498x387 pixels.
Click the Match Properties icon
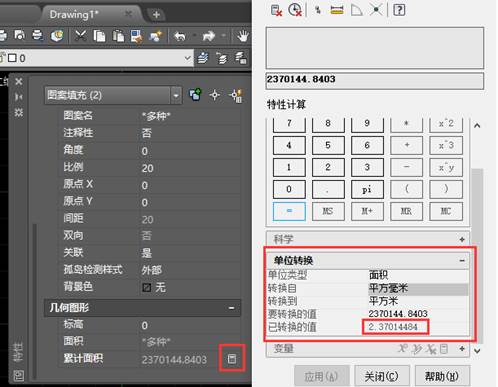136,36
